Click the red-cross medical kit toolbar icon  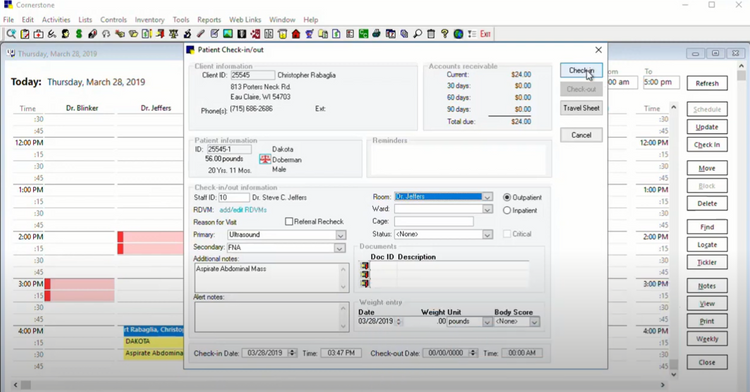tap(38, 34)
